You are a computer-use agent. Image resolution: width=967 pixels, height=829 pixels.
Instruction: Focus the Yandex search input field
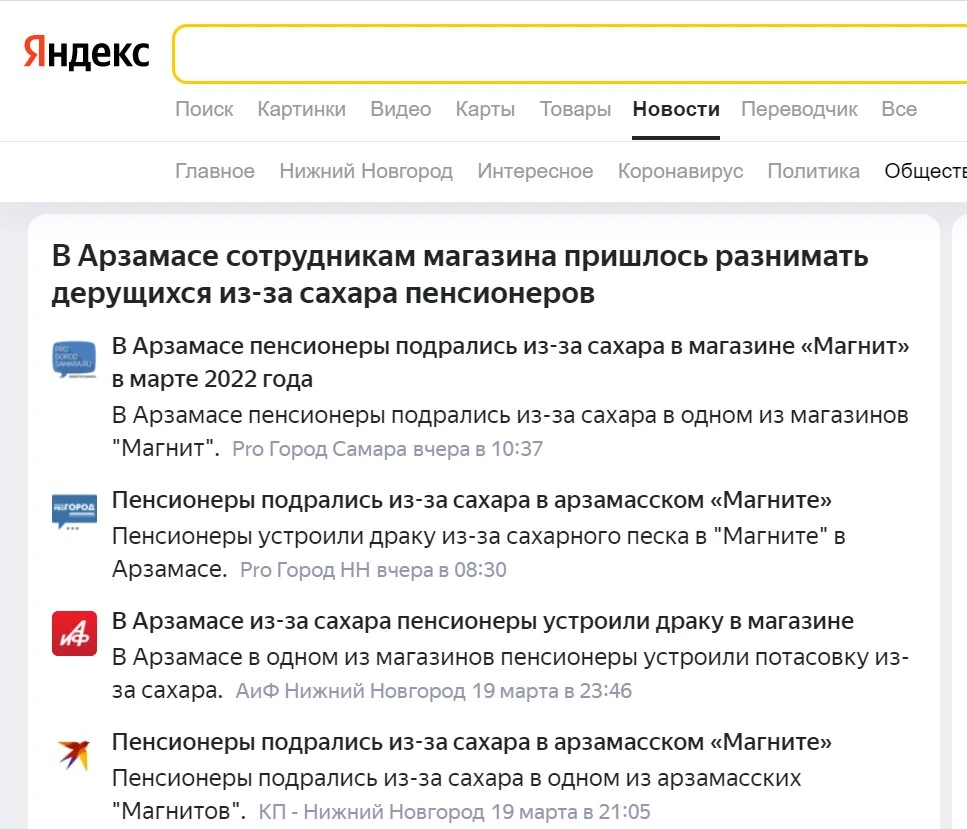tap(570, 54)
